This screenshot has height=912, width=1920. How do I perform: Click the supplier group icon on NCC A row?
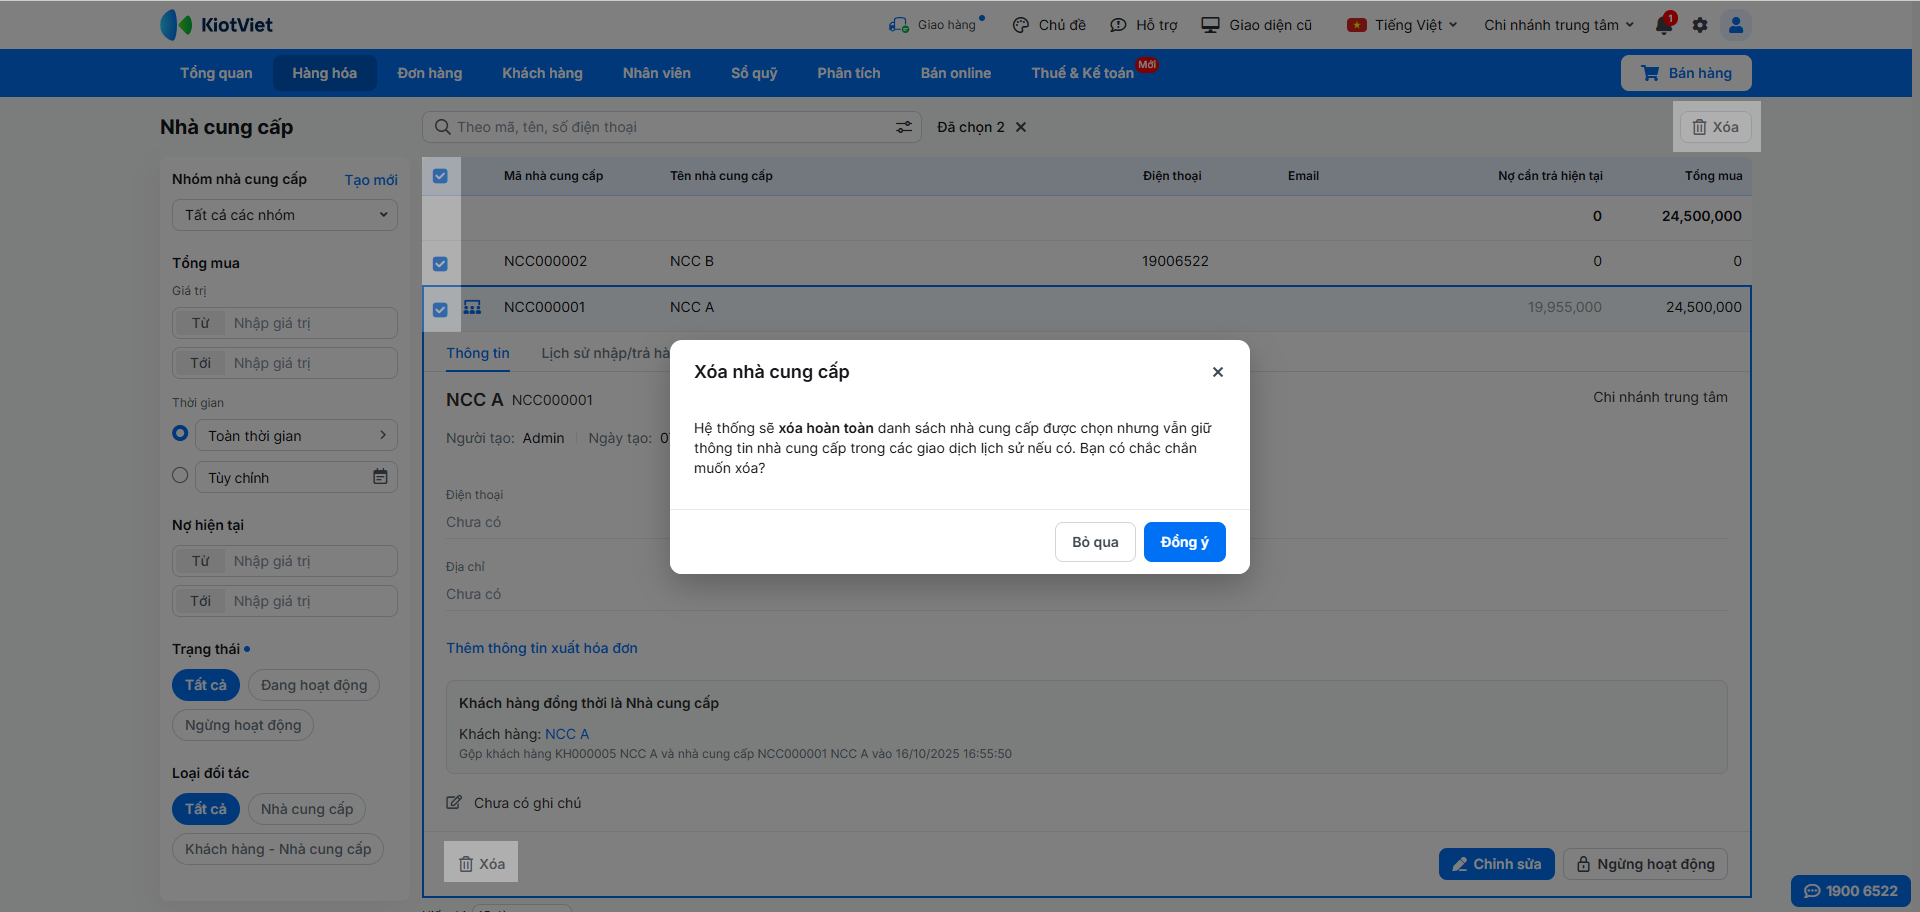pyautogui.click(x=472, y=307)
